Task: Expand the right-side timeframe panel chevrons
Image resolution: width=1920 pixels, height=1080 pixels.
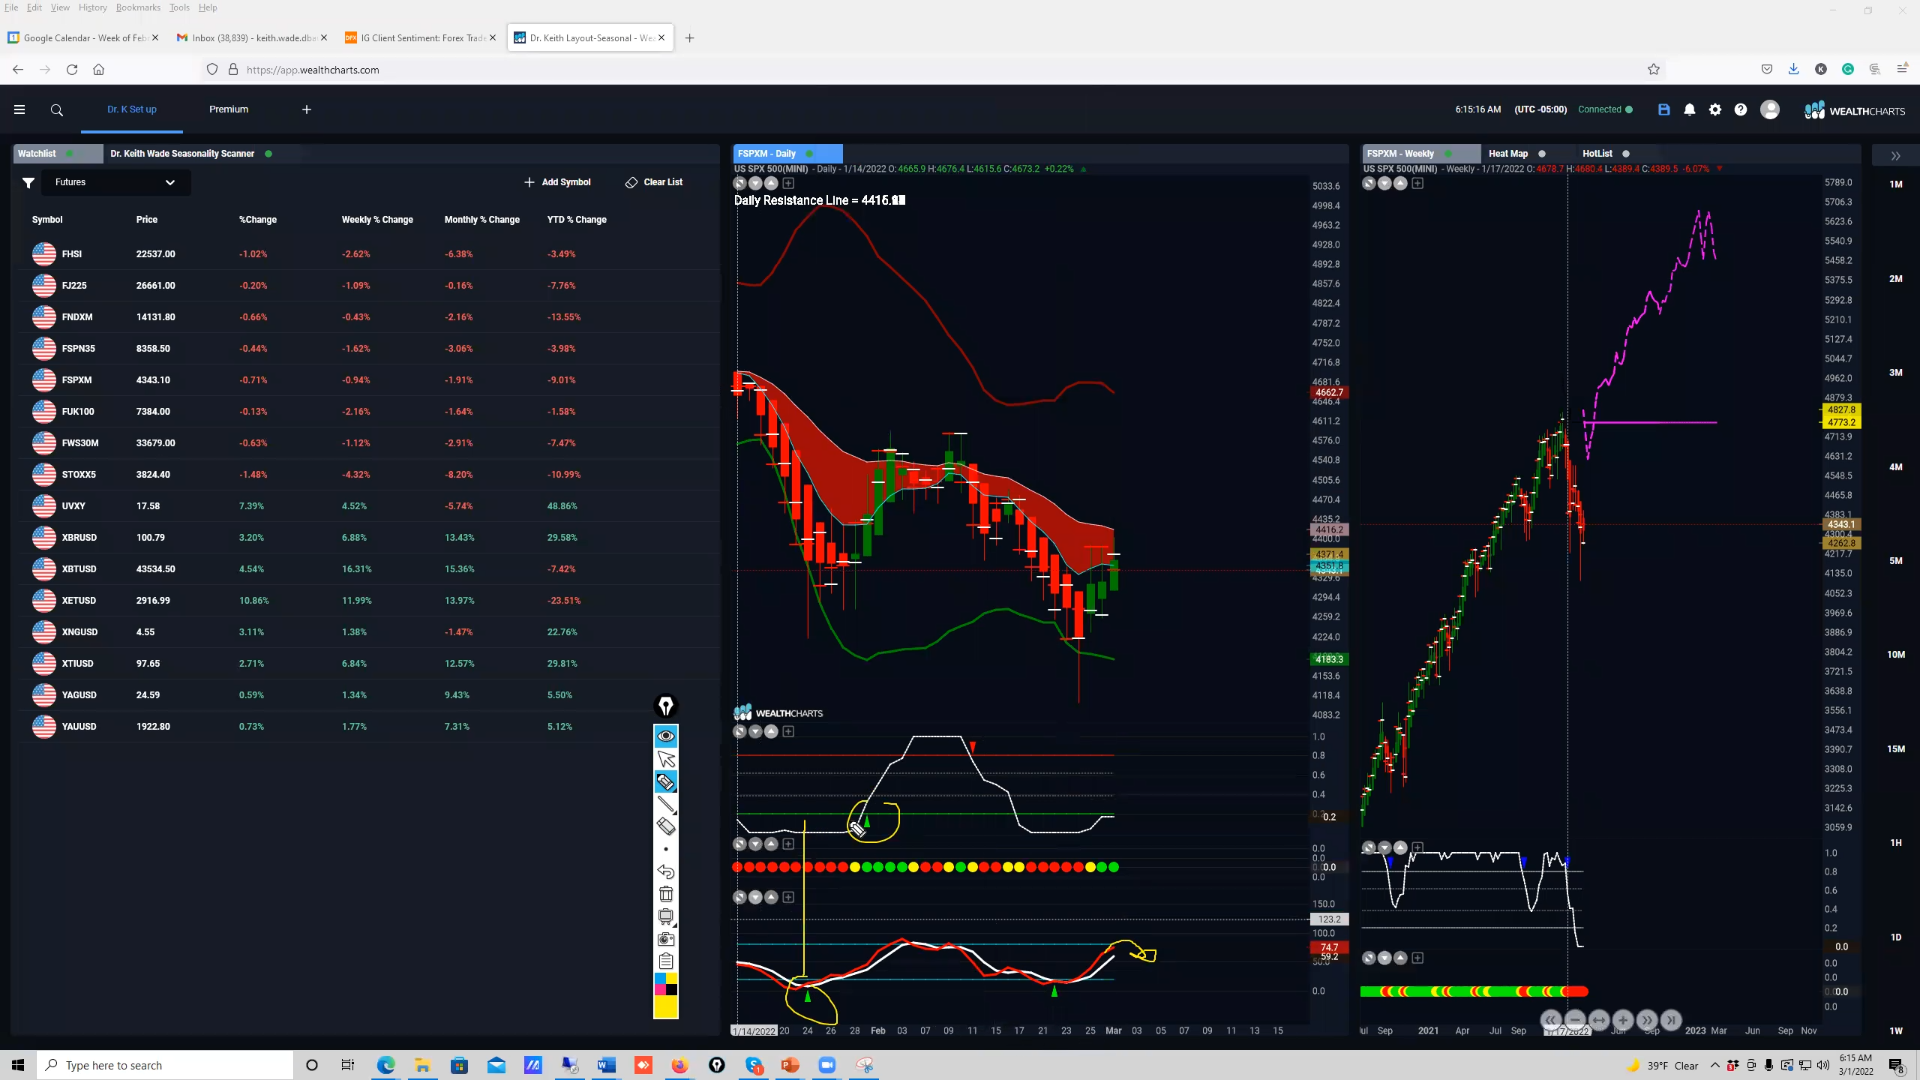Action: (1895, 156)
